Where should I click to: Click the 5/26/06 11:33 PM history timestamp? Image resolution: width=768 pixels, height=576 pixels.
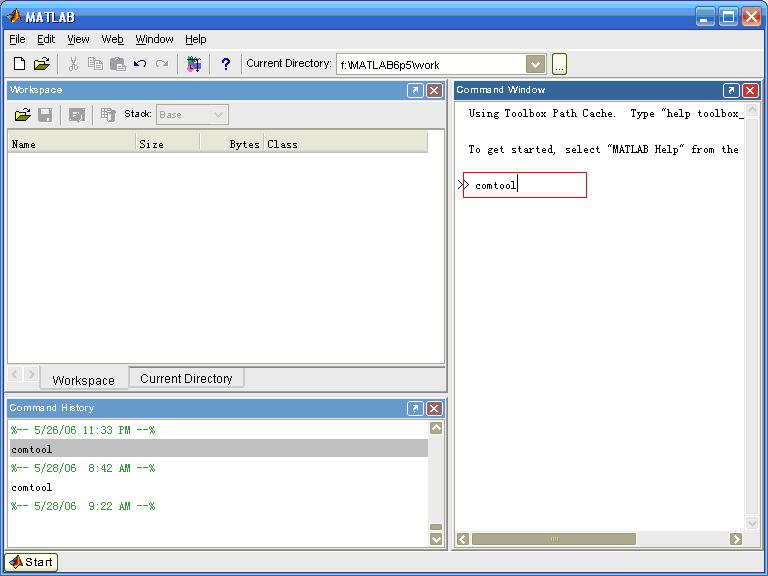[83, 430]
